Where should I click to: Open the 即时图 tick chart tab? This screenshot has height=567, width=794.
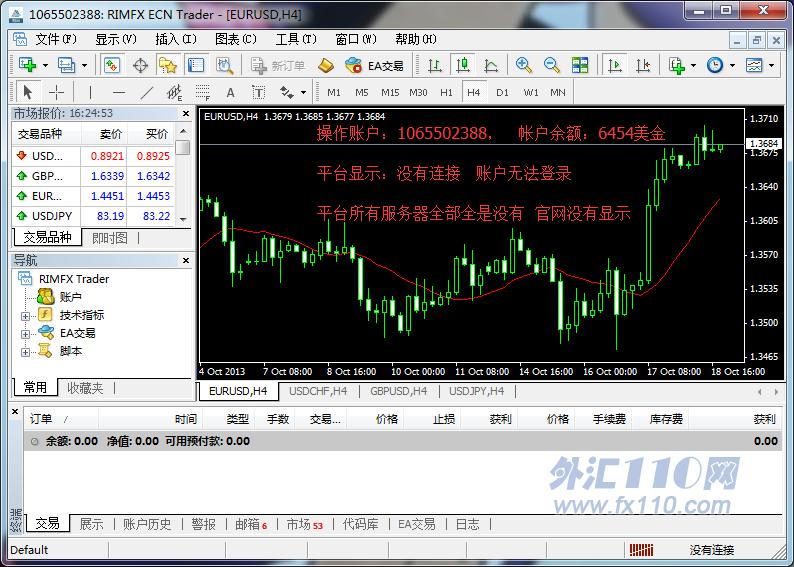point(109,237)
